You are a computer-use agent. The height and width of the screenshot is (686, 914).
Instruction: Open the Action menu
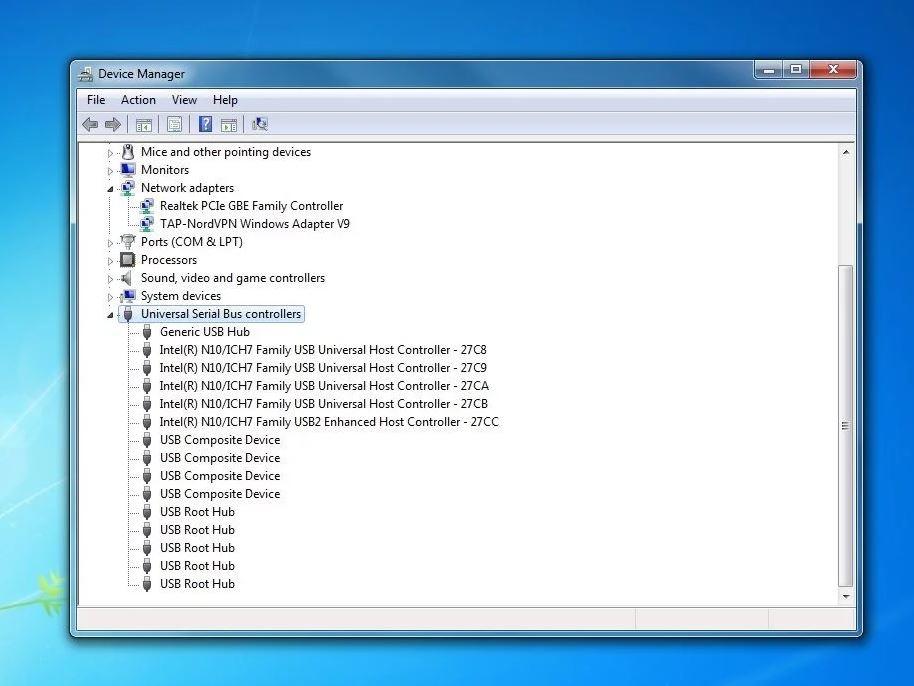point(138,100)
